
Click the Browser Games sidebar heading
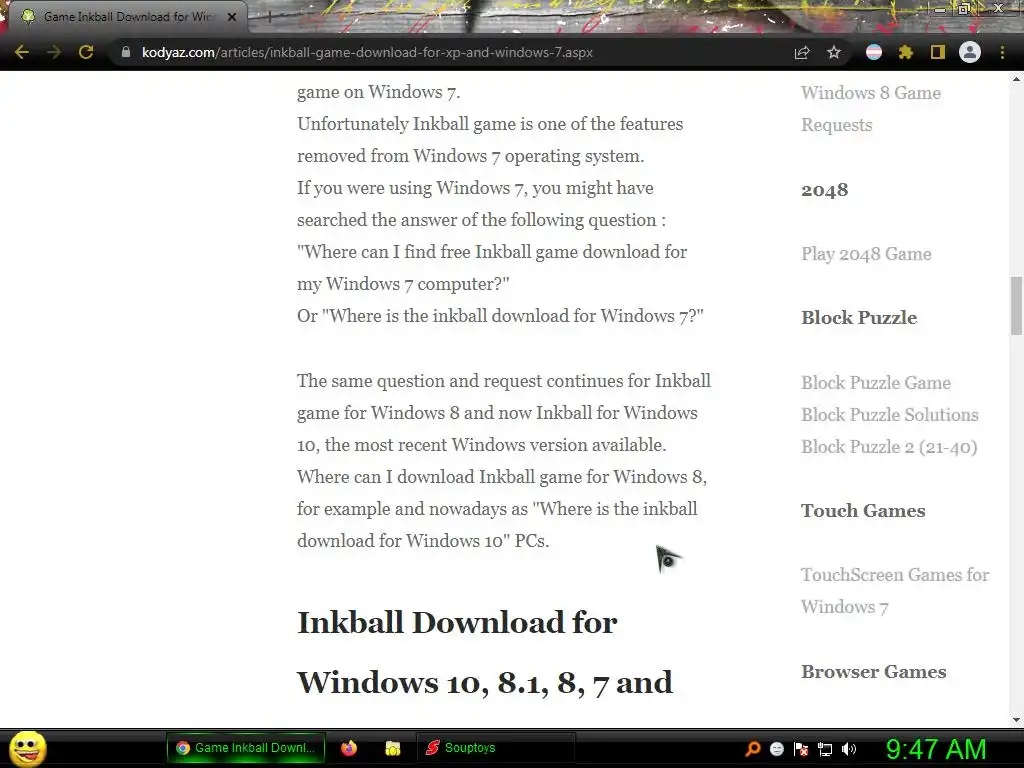tap(873, 671)
